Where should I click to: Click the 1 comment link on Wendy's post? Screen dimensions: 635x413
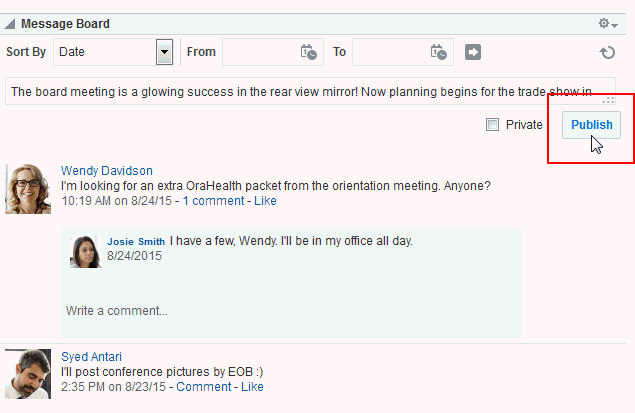pos(213,201)
